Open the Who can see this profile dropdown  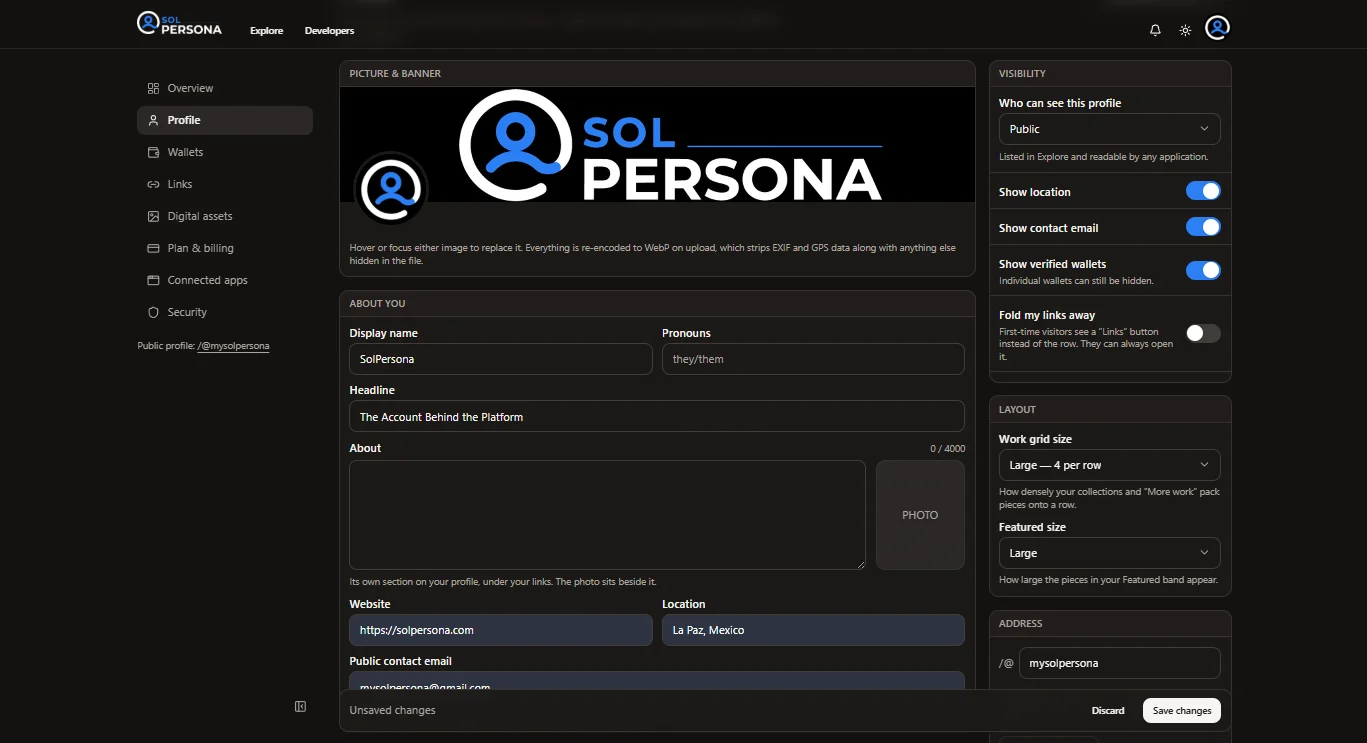[x=1109, y=129]
